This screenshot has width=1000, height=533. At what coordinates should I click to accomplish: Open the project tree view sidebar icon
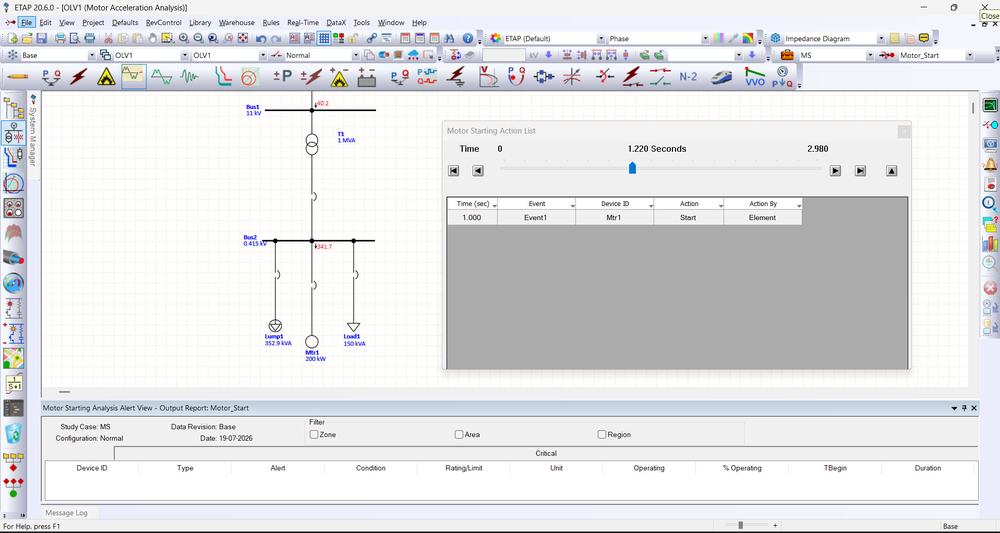13,107
